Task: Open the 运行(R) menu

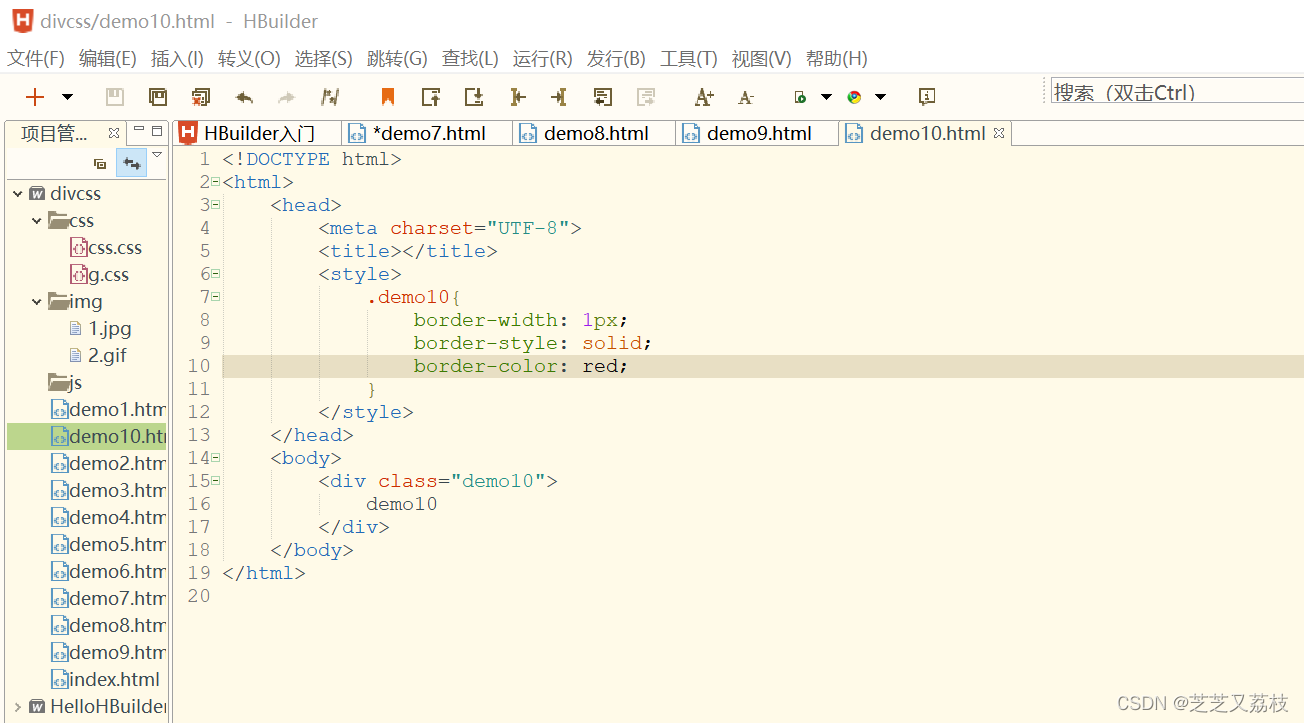Action: pos(543,59)
